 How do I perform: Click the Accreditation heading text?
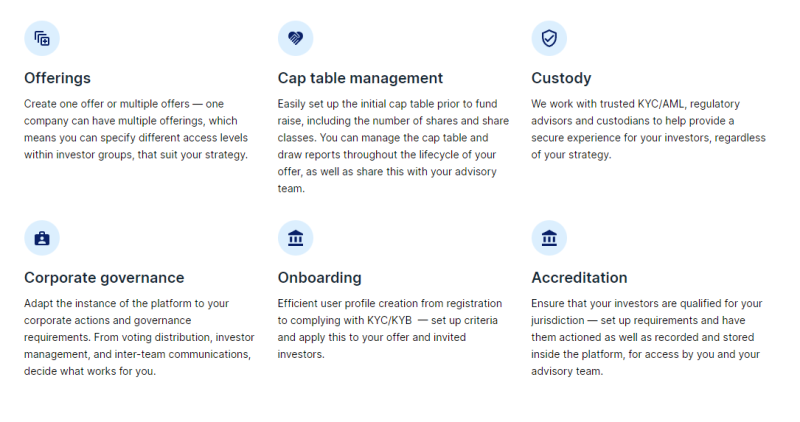click(579, 278)
